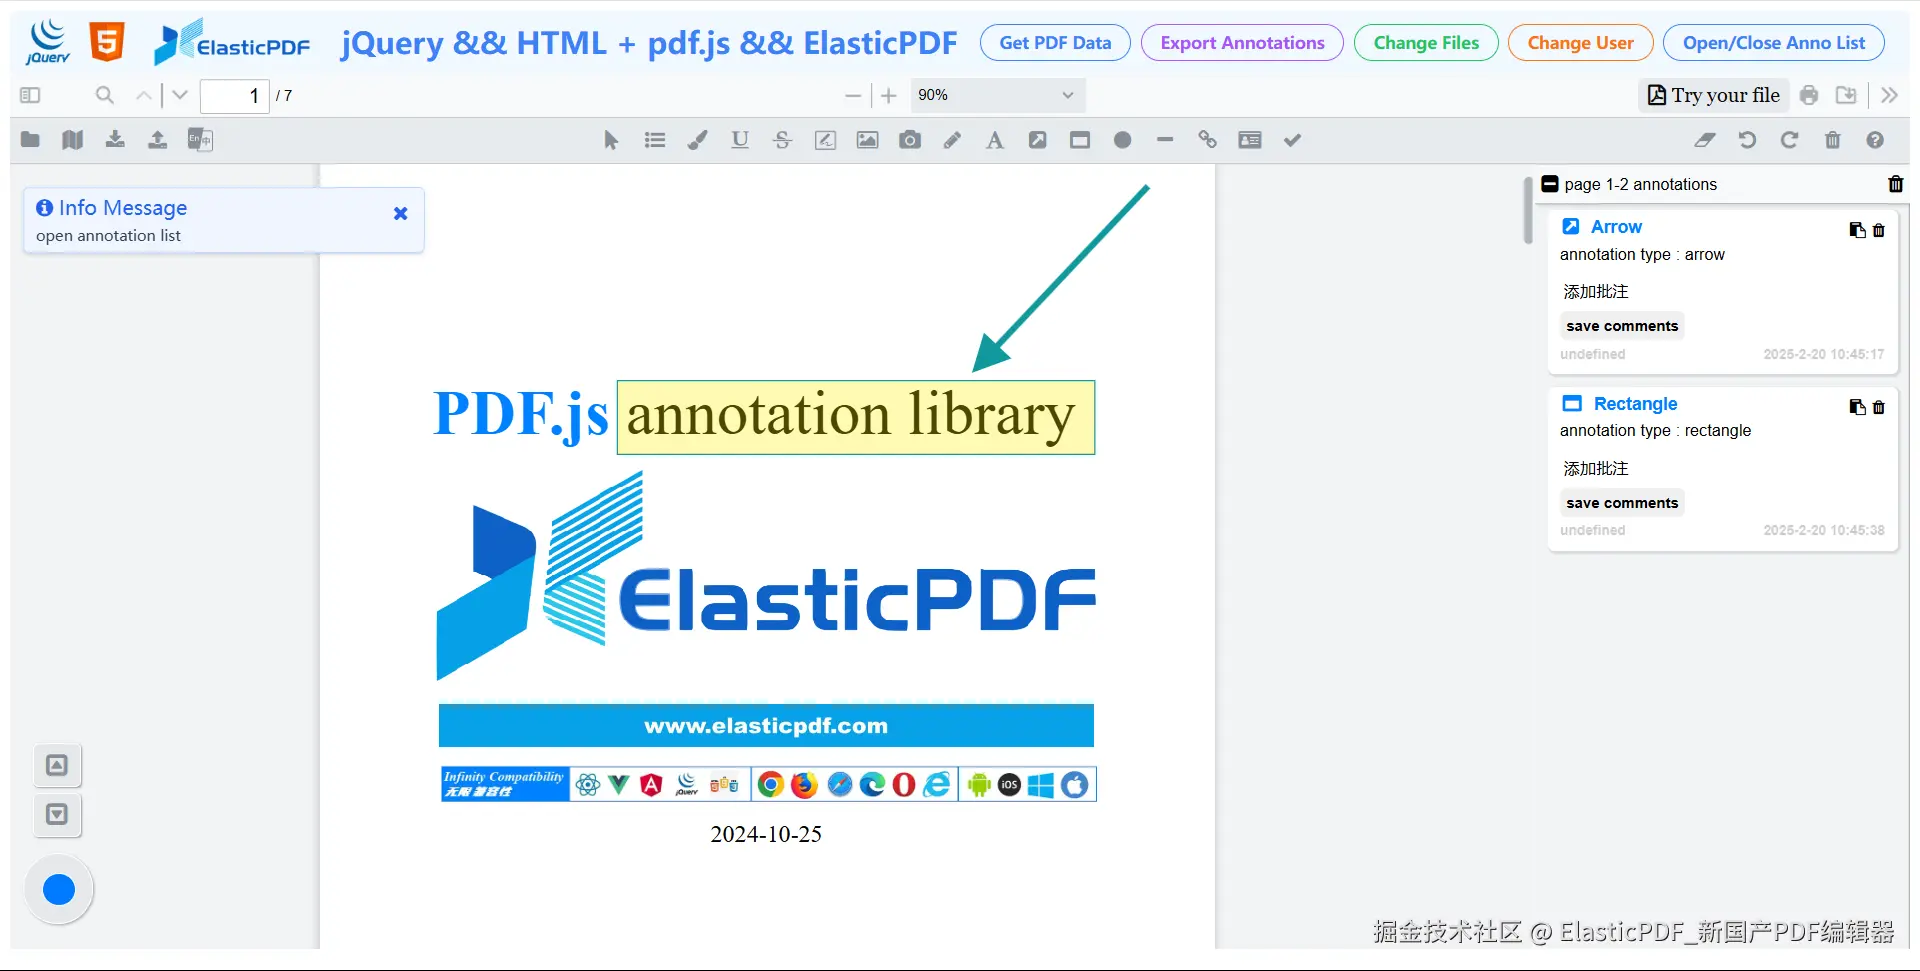Screen dimensions: 1920x971
Task: Select the underline annotation tool
Action: click(x=740, y=140)
